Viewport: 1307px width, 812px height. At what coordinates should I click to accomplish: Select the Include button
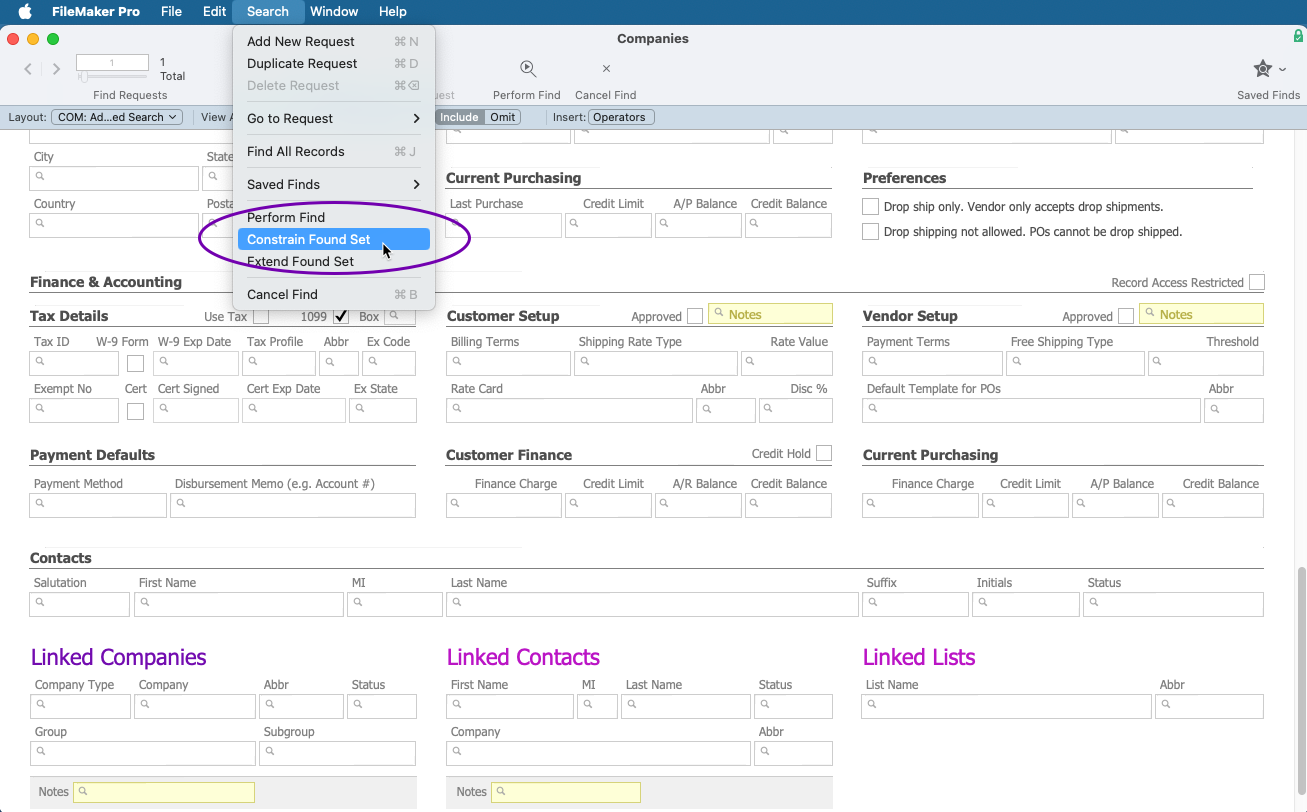[x=459, y=117]
